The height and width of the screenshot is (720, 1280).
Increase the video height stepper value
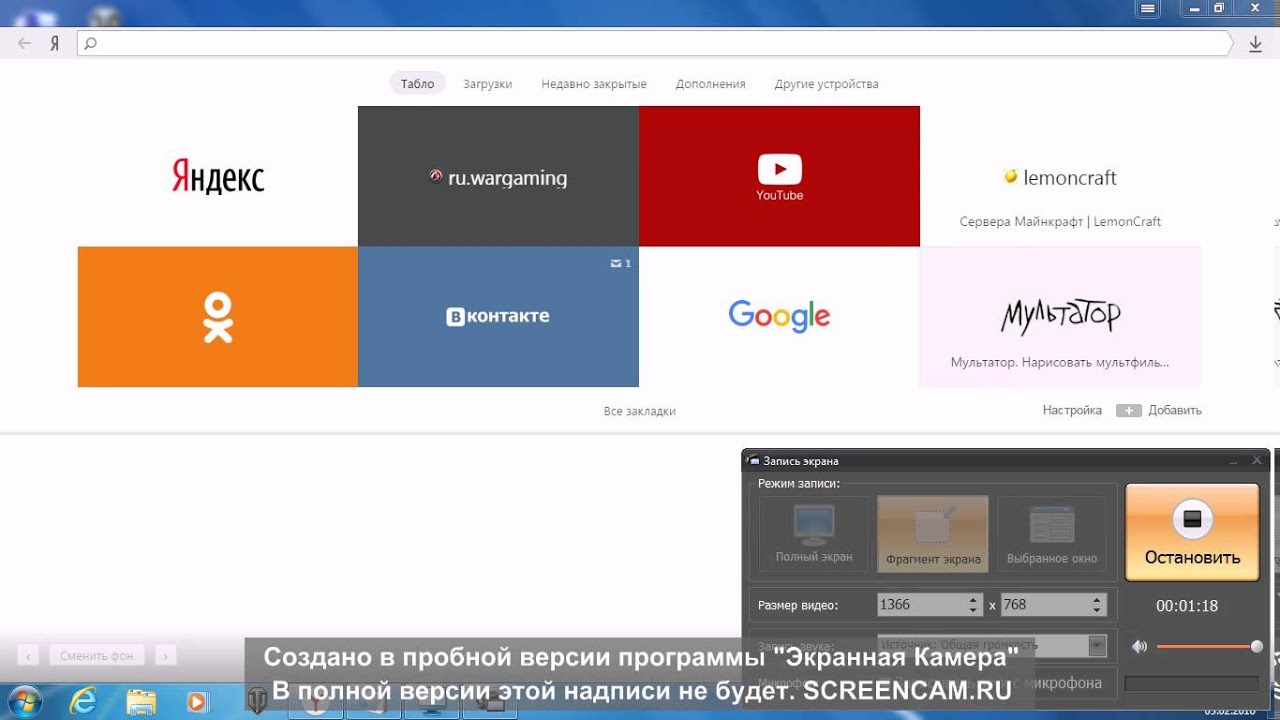[x=1097, y=600]
